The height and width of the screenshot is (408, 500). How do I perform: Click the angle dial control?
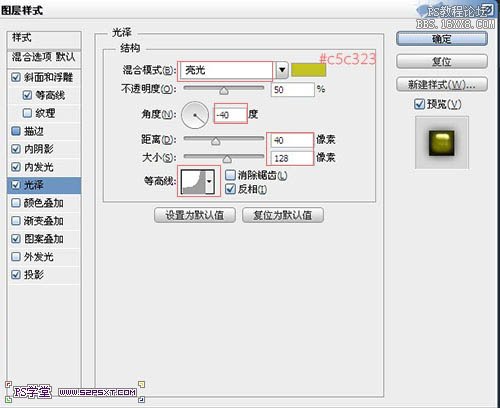click(195, 115)
